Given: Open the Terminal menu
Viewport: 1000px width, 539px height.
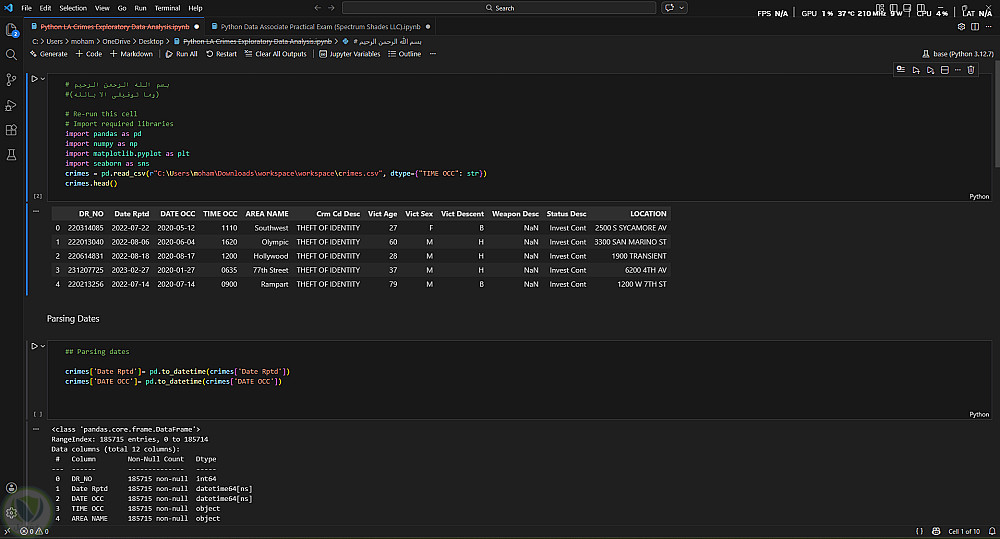Looking at the screenshot, I should click(x=167, y=7).
